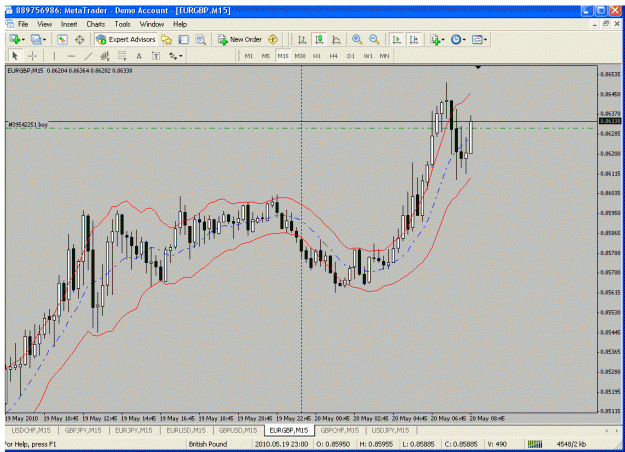Select the Horizontal Line drawing tool
This screenshot has height=452, width=625.
coord(71,56)
